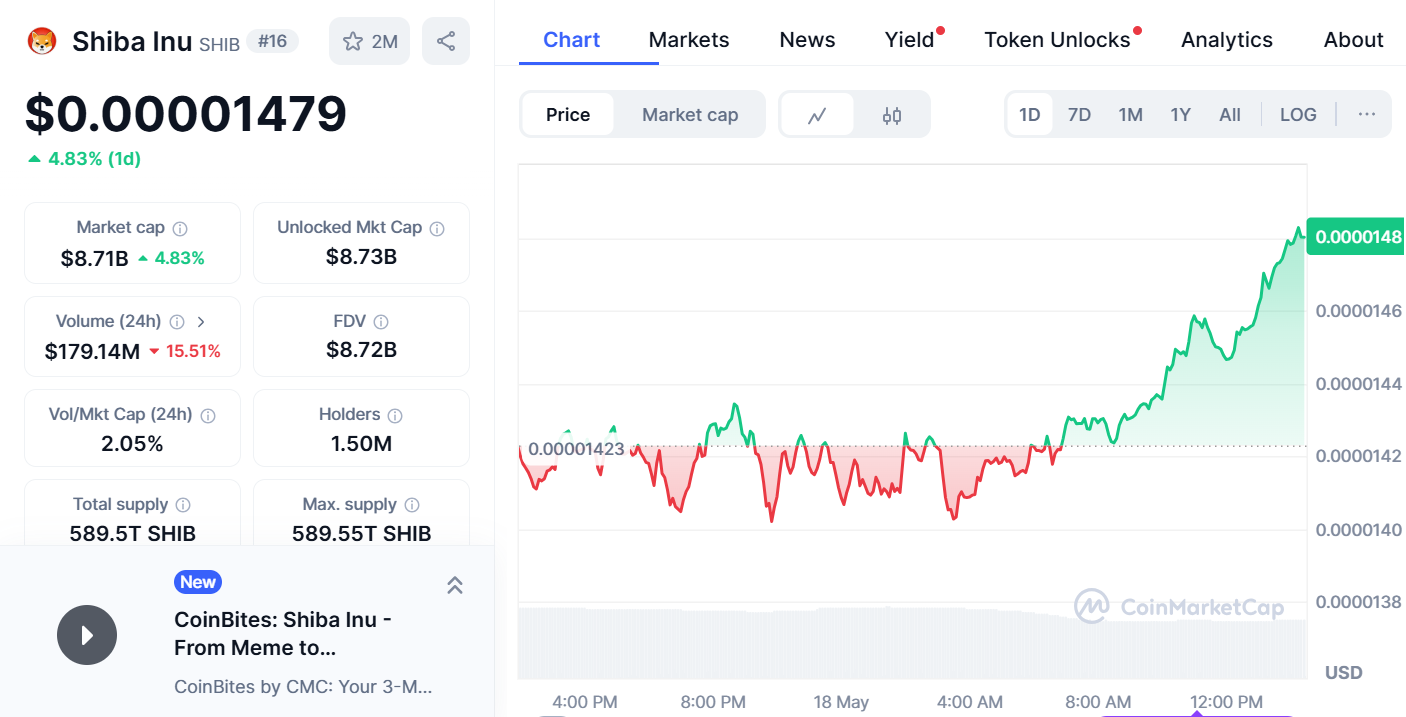This screenshot has width=1406, height=717.
Task: Click the current price 0.0000148 label
Action: pos(1356,237)
